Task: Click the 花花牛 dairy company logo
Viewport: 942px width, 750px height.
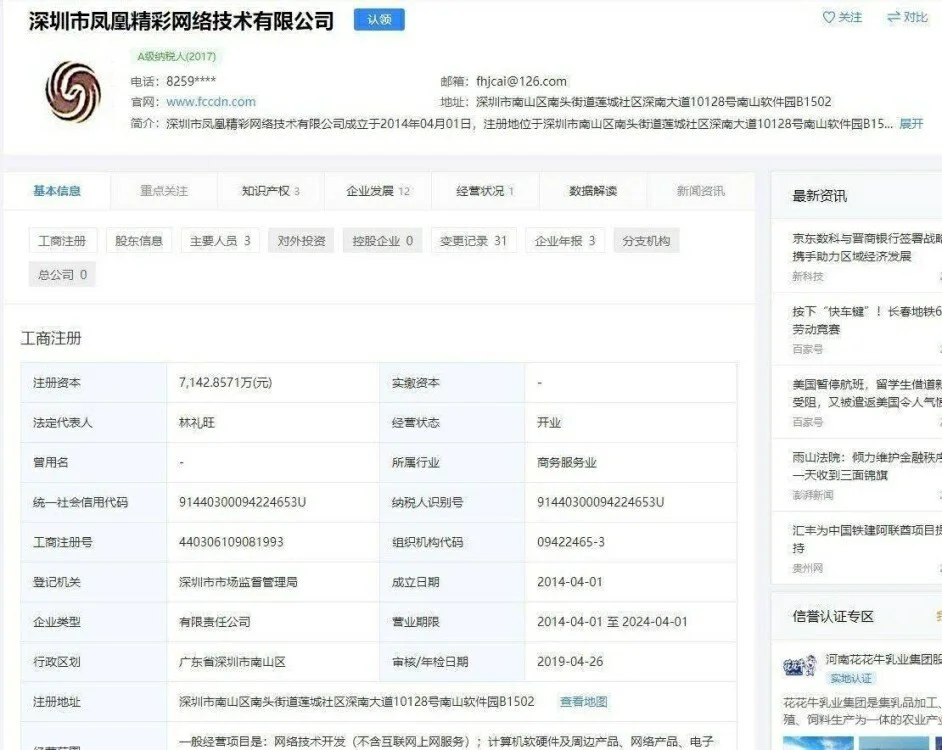Action: 800,667
